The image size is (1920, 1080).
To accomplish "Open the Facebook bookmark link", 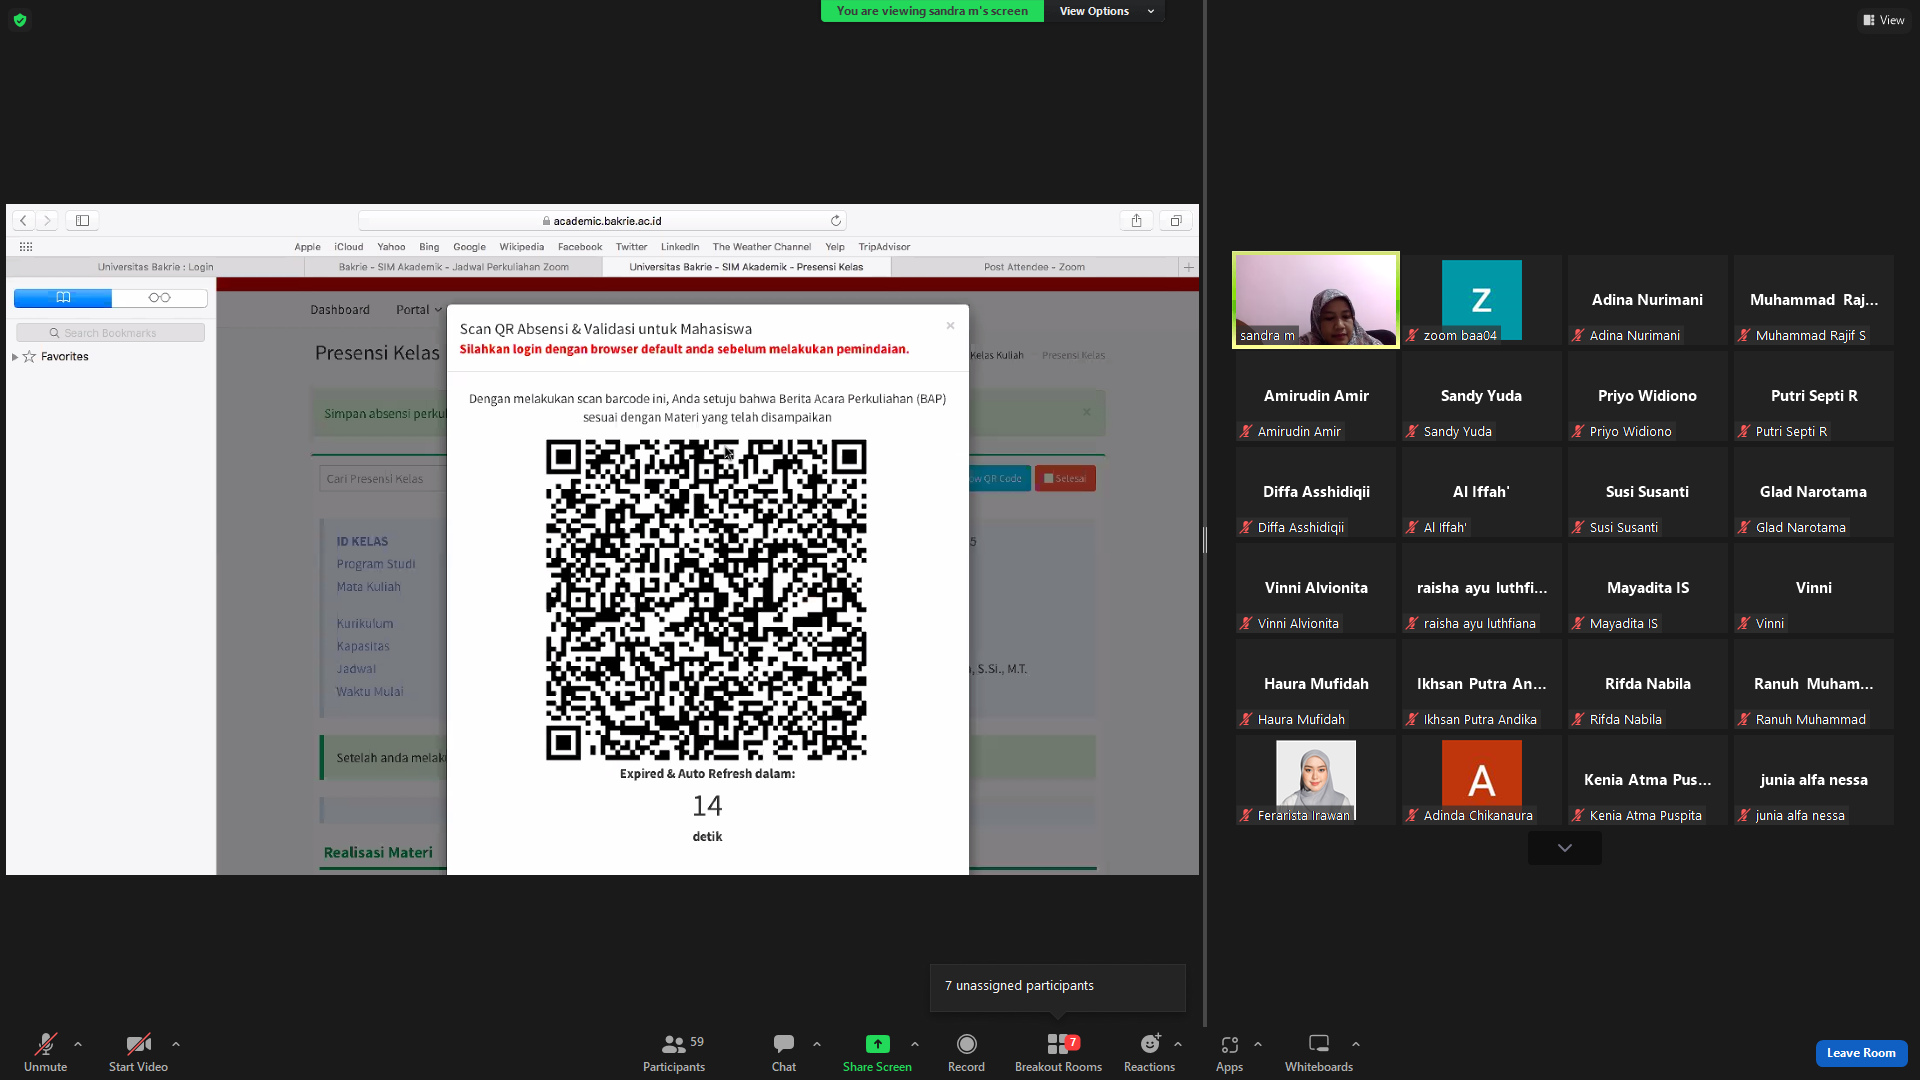I will tap(580, 247).
